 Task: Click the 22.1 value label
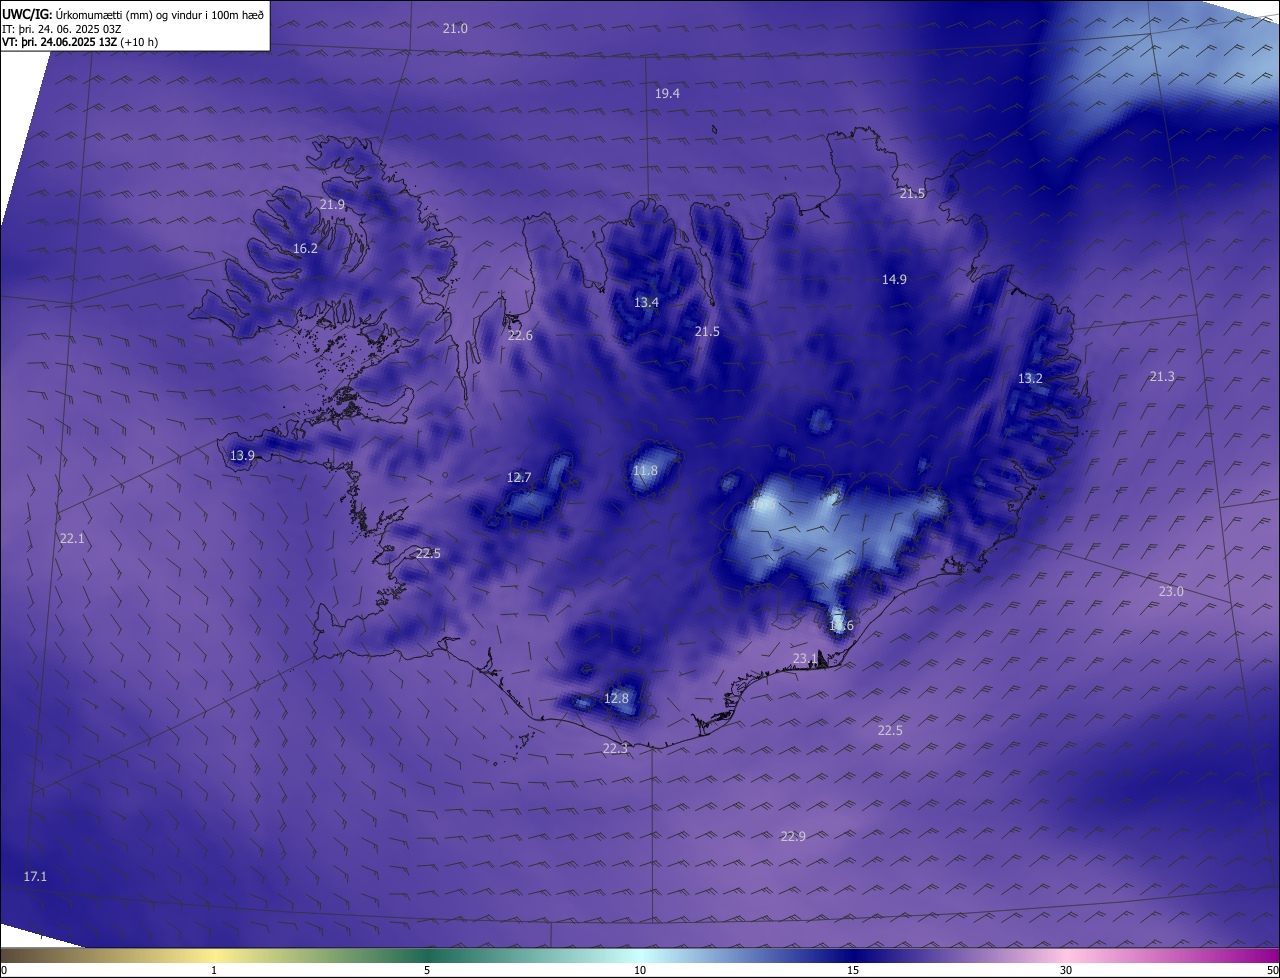coord(72,538)
